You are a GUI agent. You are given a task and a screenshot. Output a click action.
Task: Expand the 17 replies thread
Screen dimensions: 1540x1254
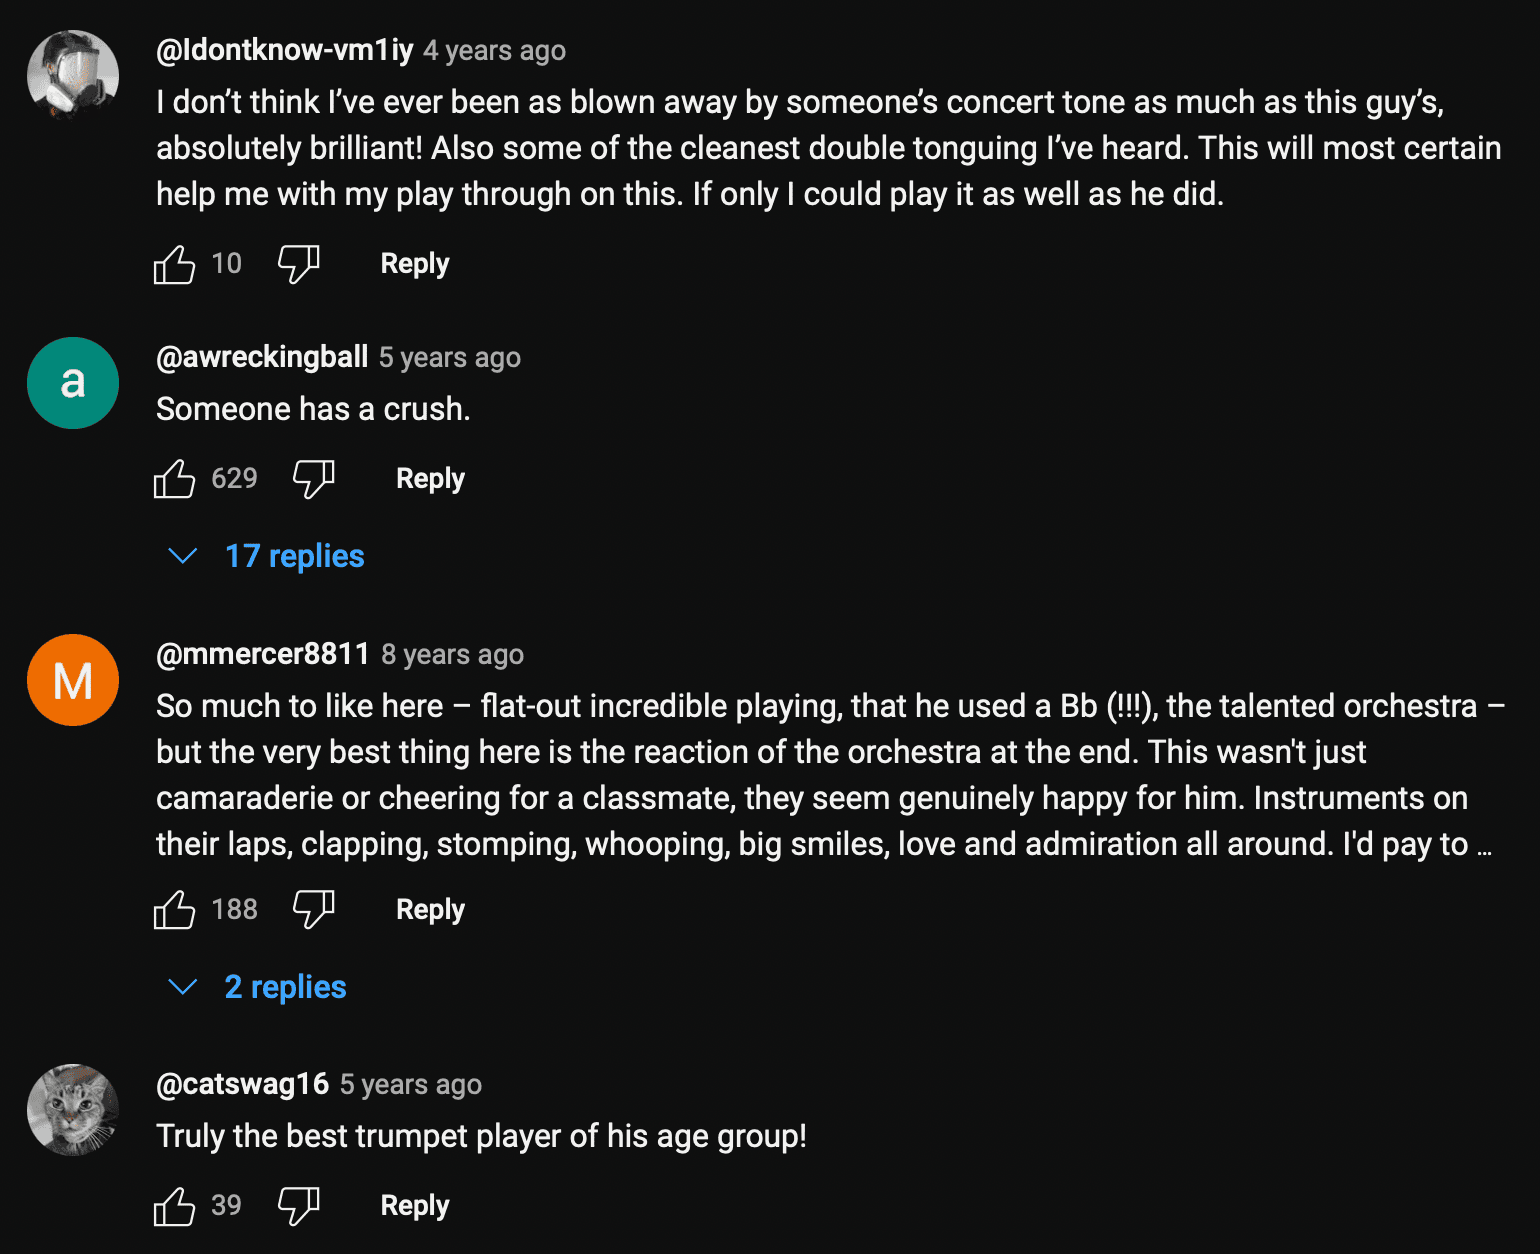tap(293, 556)
